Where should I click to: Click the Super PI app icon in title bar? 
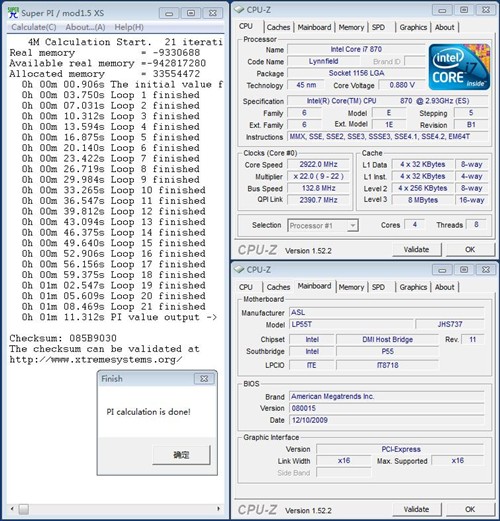pos(13,13)
